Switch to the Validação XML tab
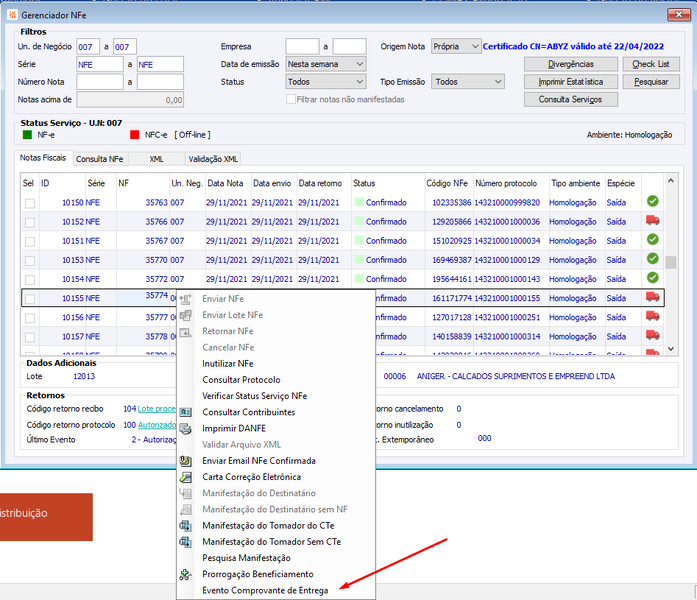 [x=213, y=159]
